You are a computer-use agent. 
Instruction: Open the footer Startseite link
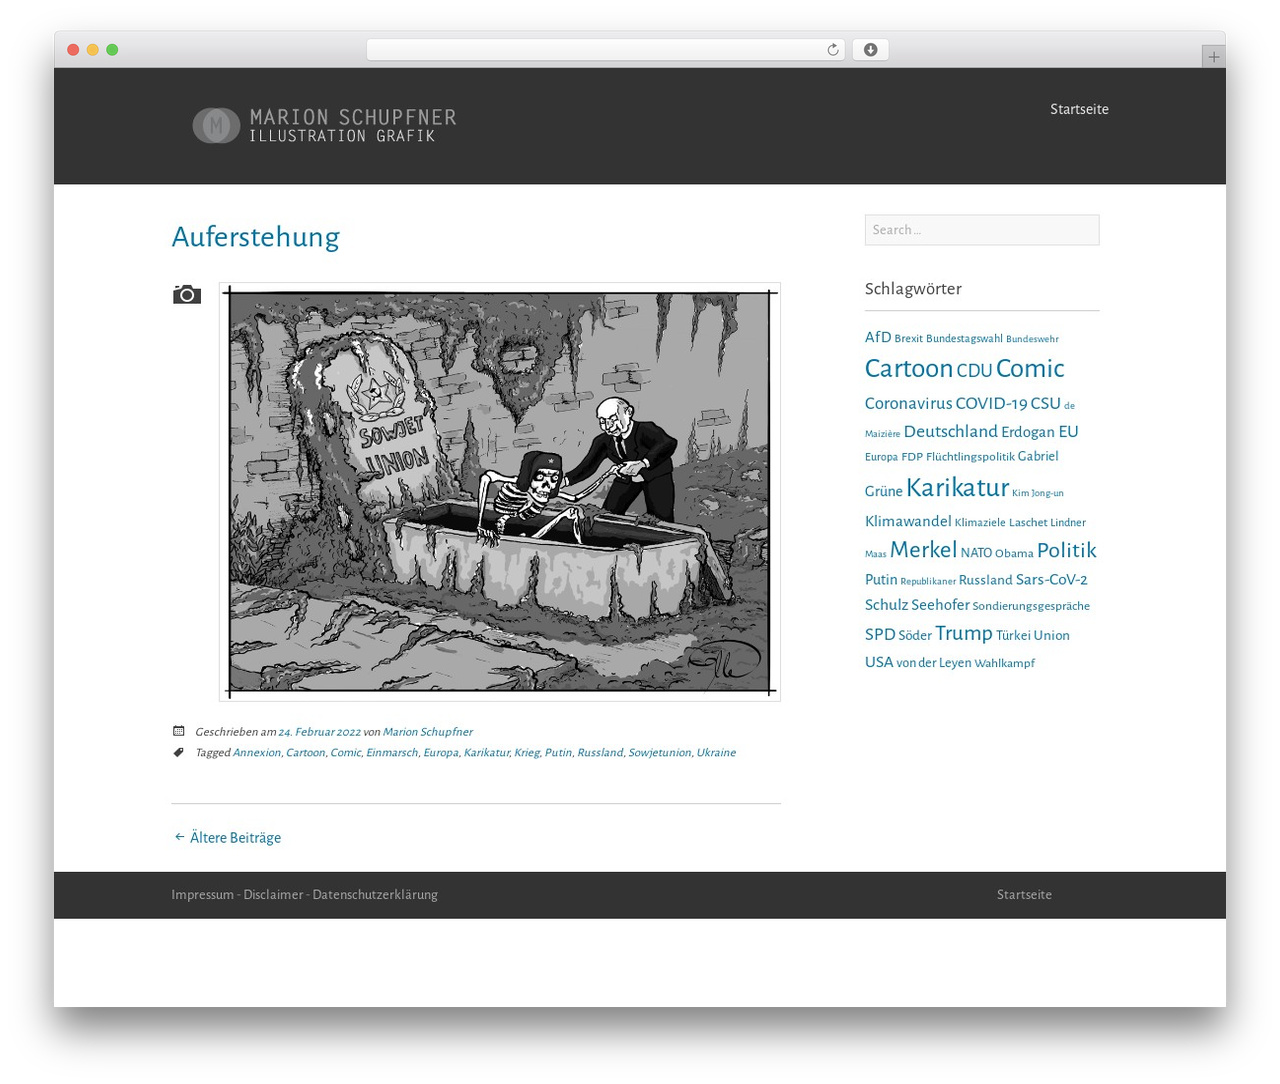(x=1024, y=895)
